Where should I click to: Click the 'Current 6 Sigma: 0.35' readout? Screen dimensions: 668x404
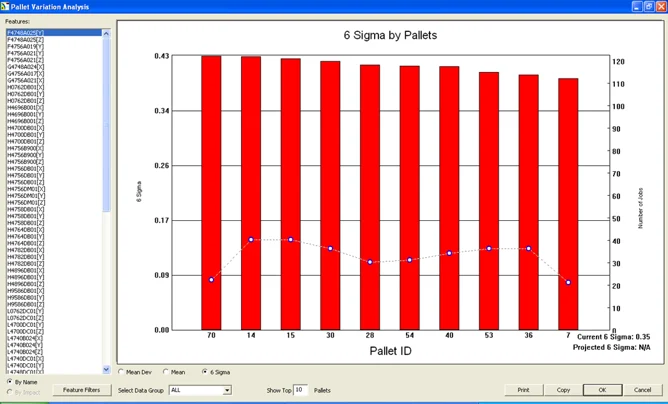coord(613,337)
